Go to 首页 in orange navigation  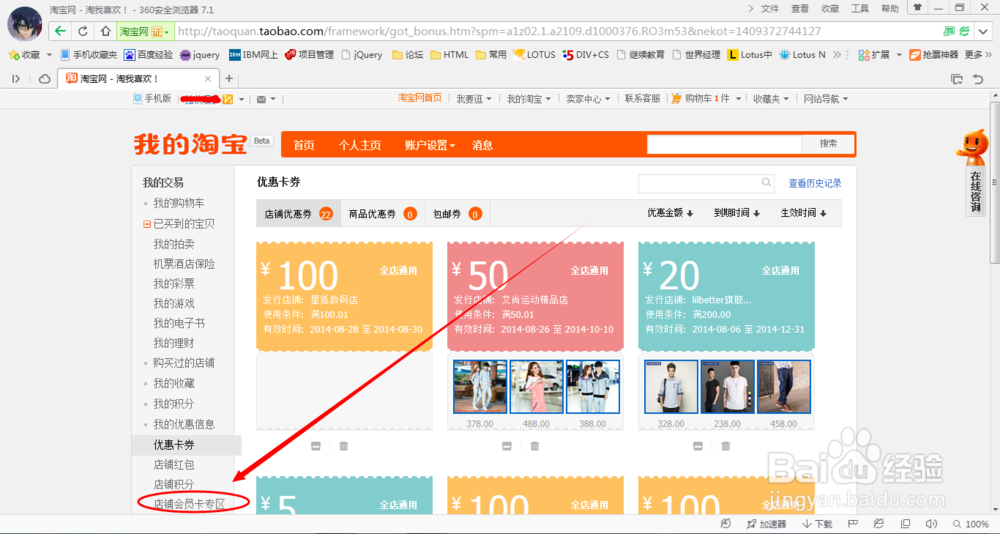[304, 145]
